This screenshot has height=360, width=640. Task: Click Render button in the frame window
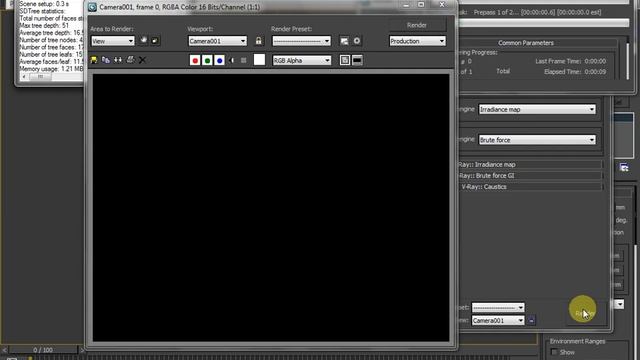coord(417,25)
